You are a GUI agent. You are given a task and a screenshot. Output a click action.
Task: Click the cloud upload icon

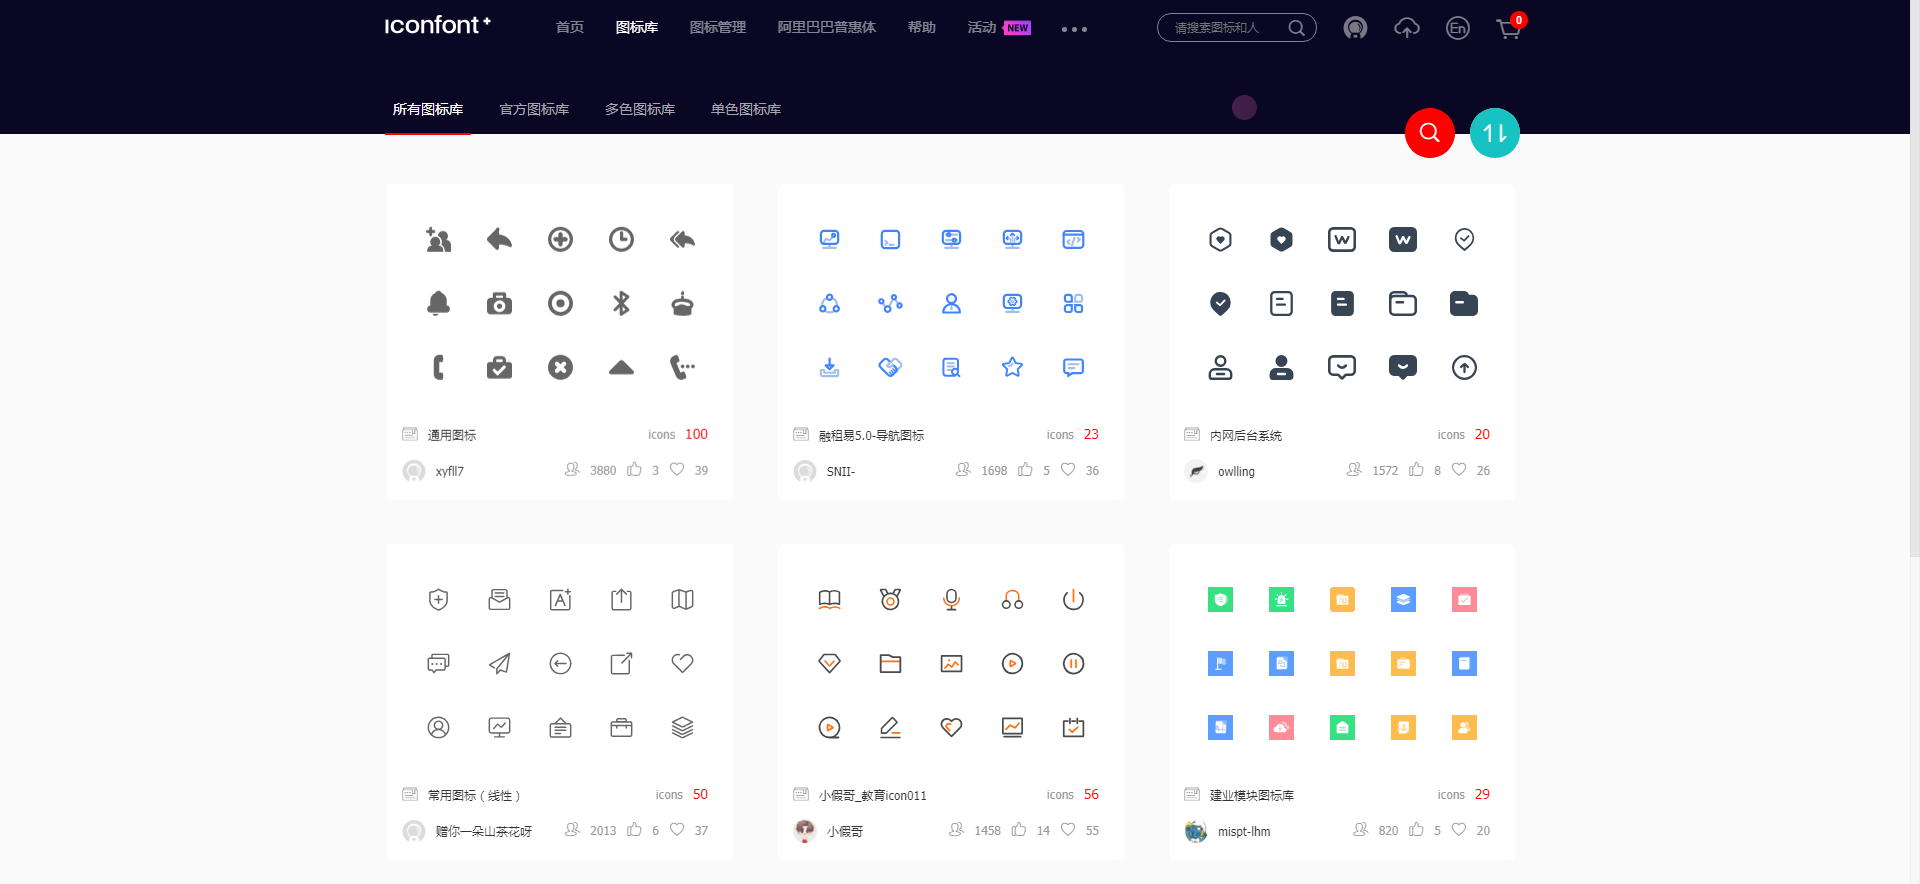click(x=1406, y=29)
